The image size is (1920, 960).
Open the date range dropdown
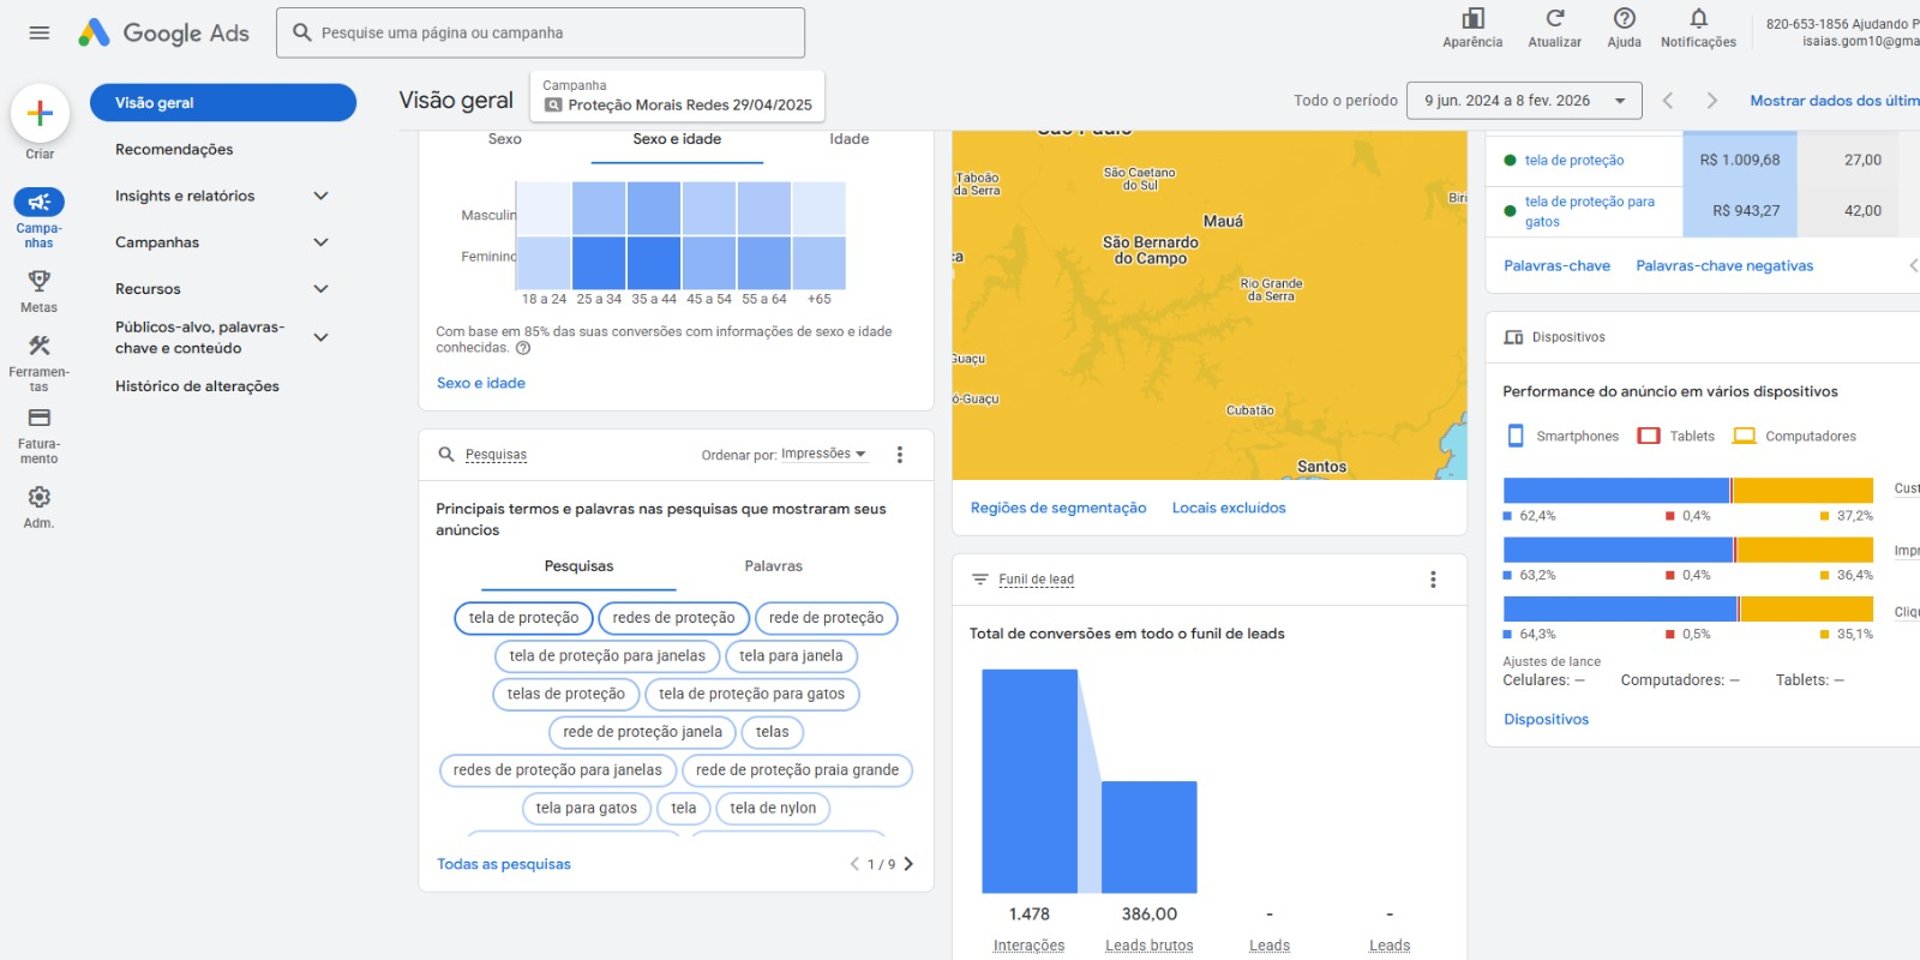tap(1524, 101)
